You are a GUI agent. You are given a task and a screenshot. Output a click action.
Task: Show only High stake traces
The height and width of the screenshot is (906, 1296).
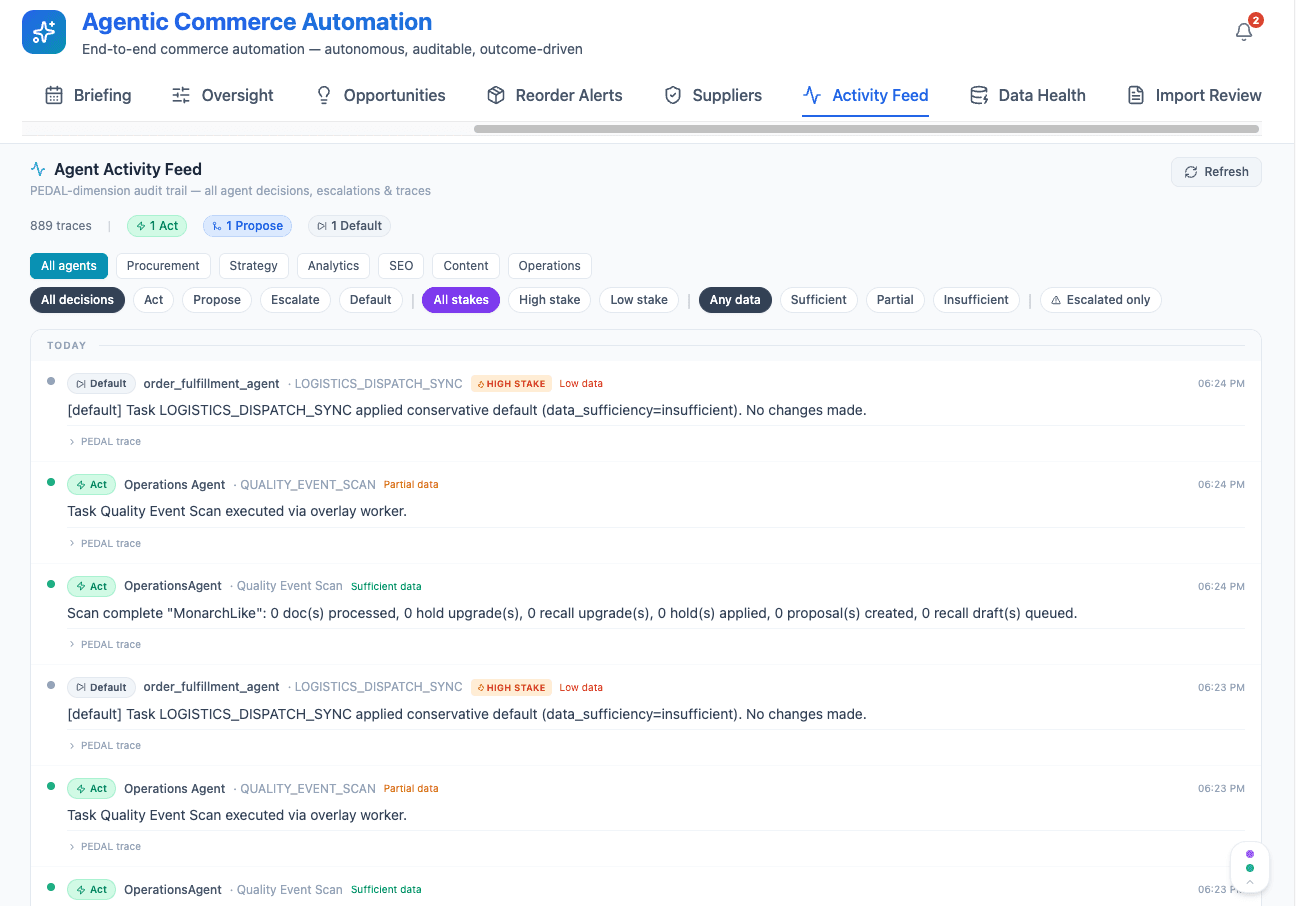tap(550, 300)
